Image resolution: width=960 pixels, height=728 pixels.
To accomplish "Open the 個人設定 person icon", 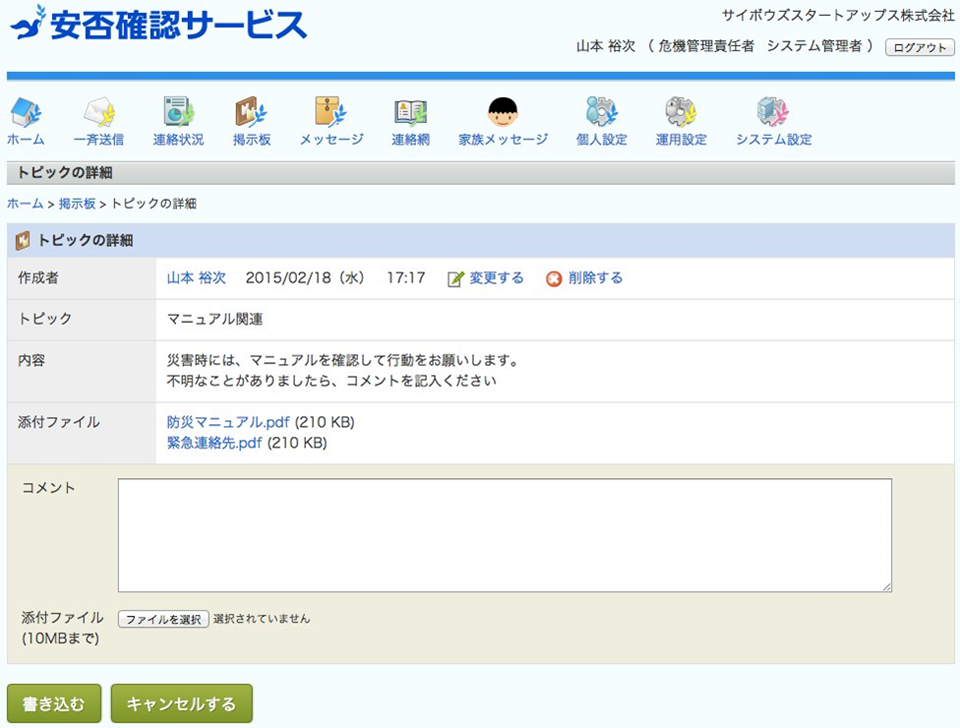I will 601,111.
